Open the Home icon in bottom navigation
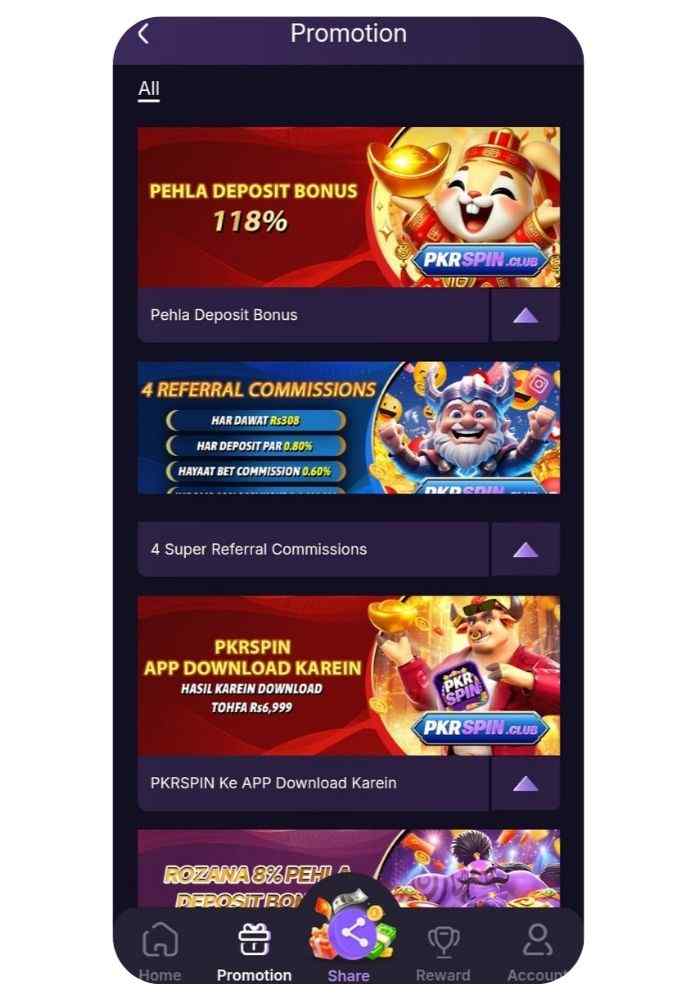700x1000 pixels. 159,940
